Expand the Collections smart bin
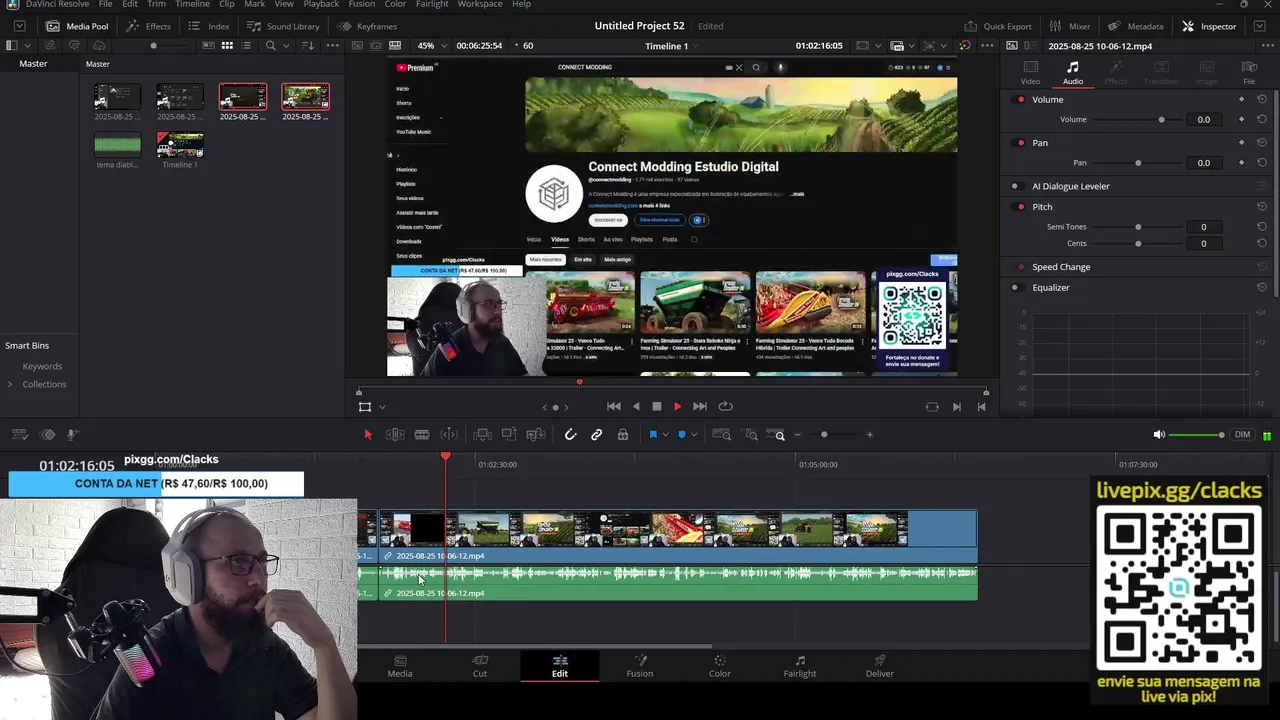Screen dimensions: 1280x720 tap(10, 384)
